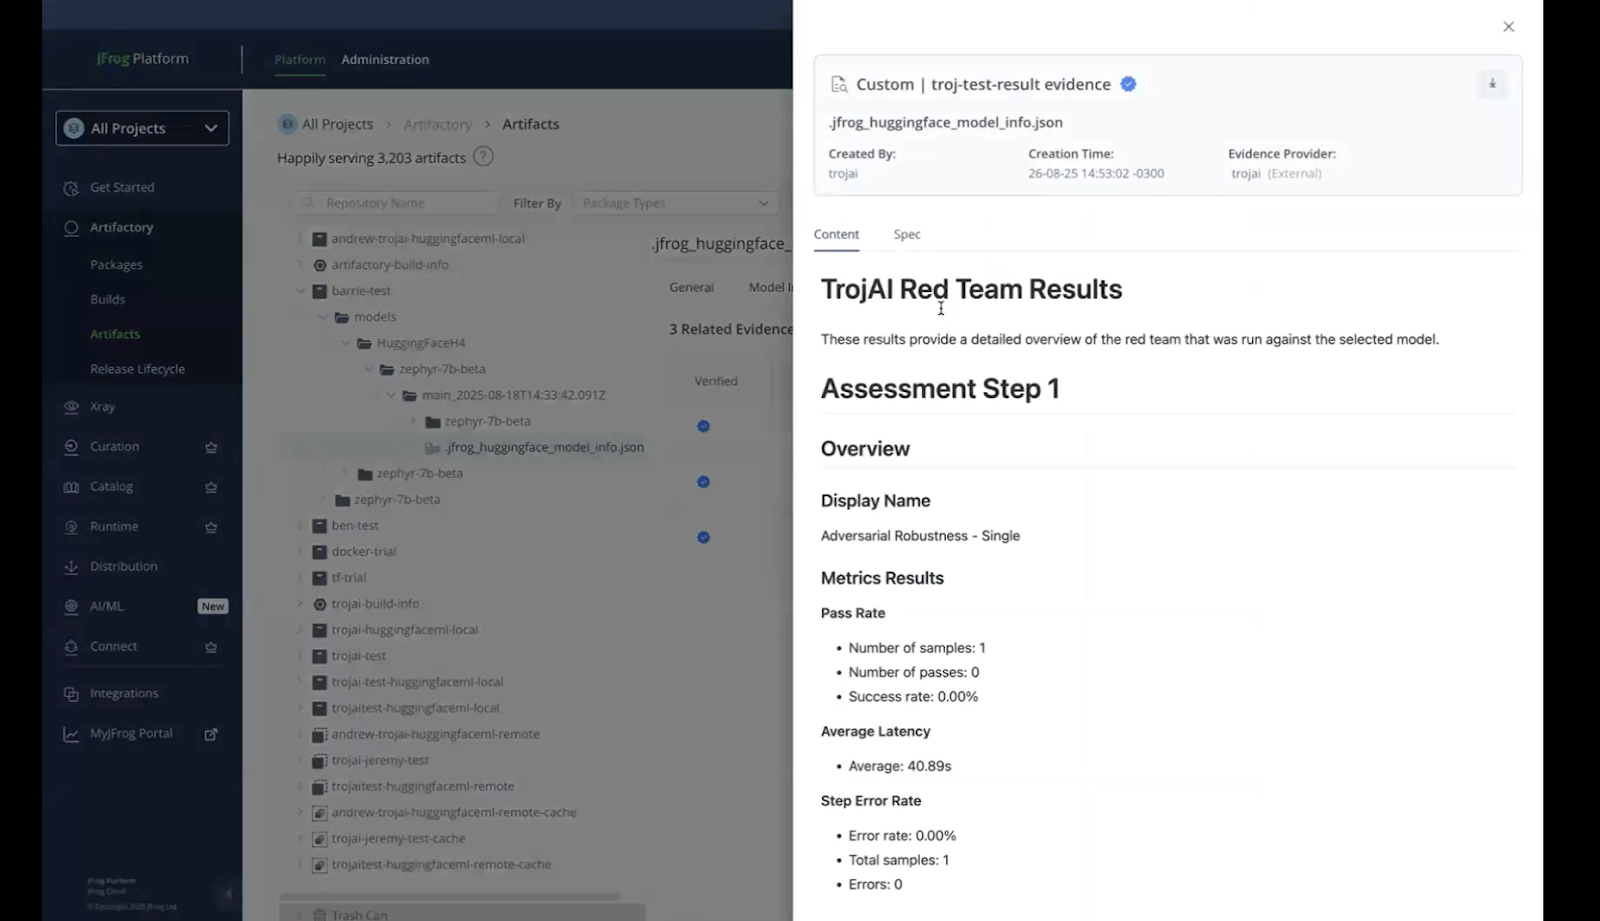Select andrew-trojai-huggingfaceml-remote repository

[435, 734]
